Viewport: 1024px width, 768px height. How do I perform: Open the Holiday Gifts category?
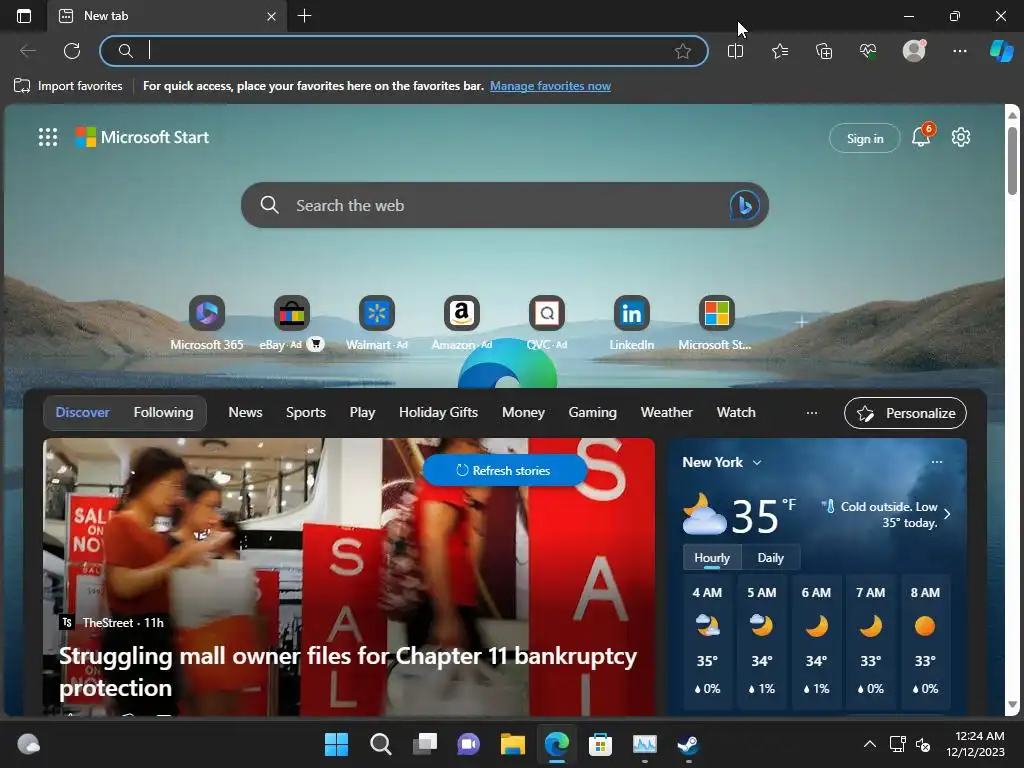point(438,412)
